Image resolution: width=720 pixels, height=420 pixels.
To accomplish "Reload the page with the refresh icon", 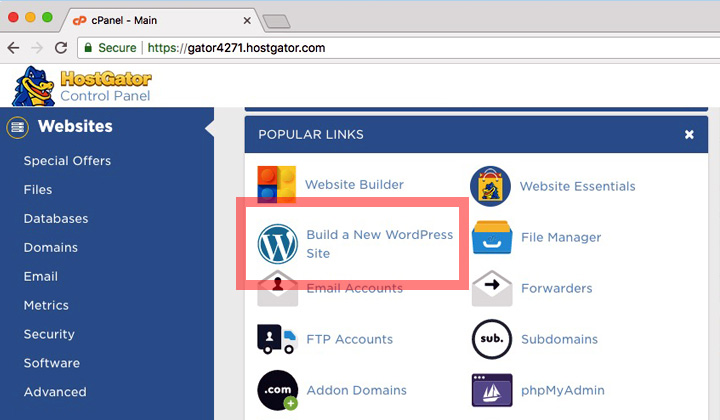I will [x=61, y=48].
